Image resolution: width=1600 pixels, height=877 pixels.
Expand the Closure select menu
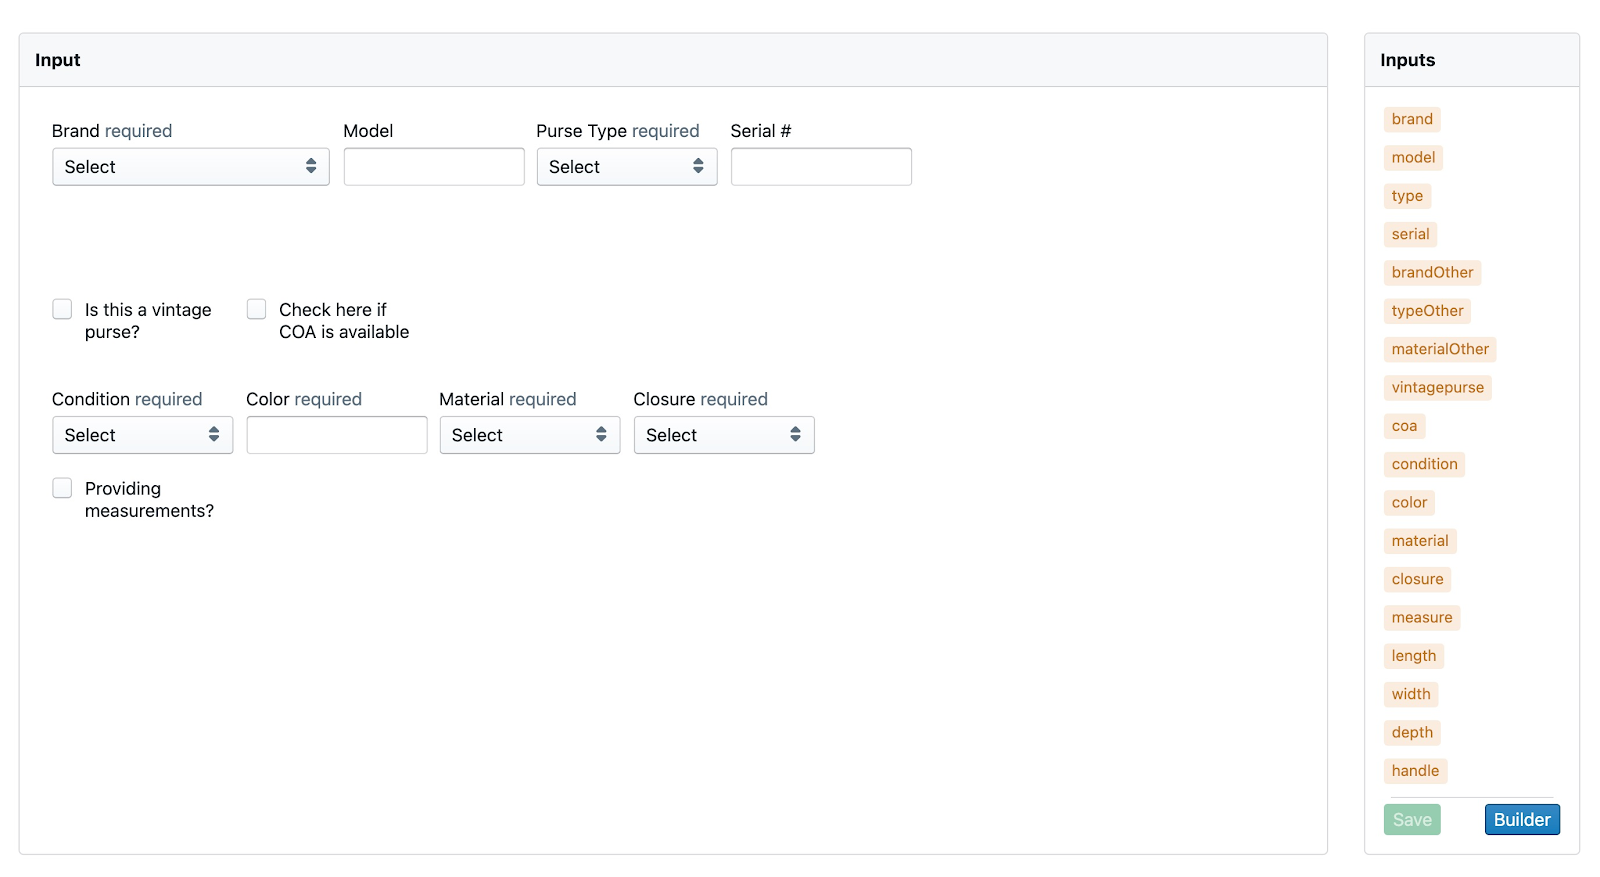coord(723,435)
